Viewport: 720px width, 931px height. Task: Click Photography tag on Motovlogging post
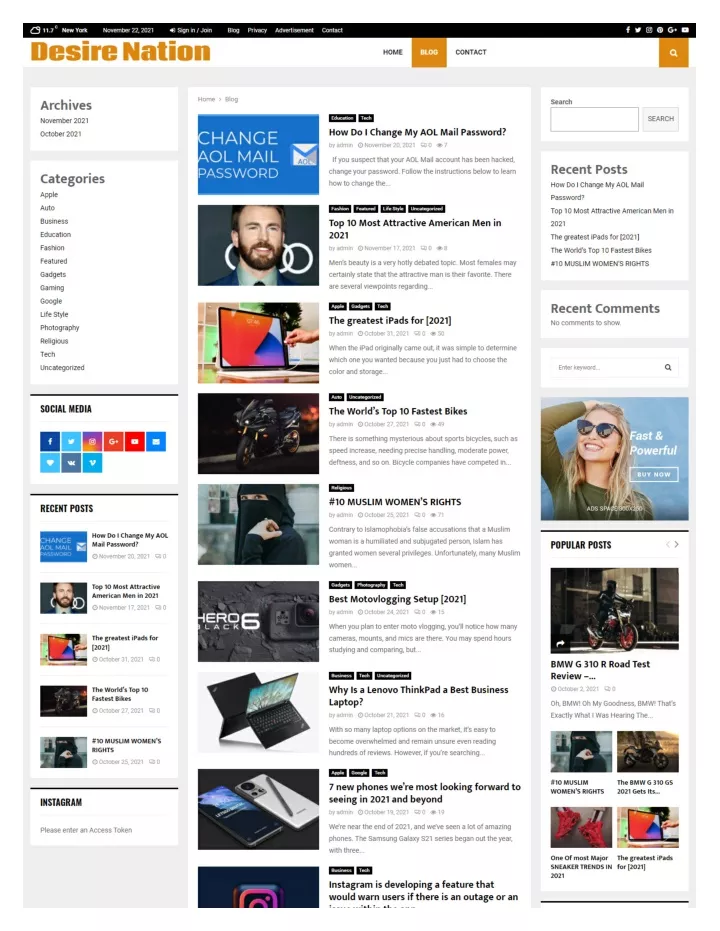pos(372,585)
